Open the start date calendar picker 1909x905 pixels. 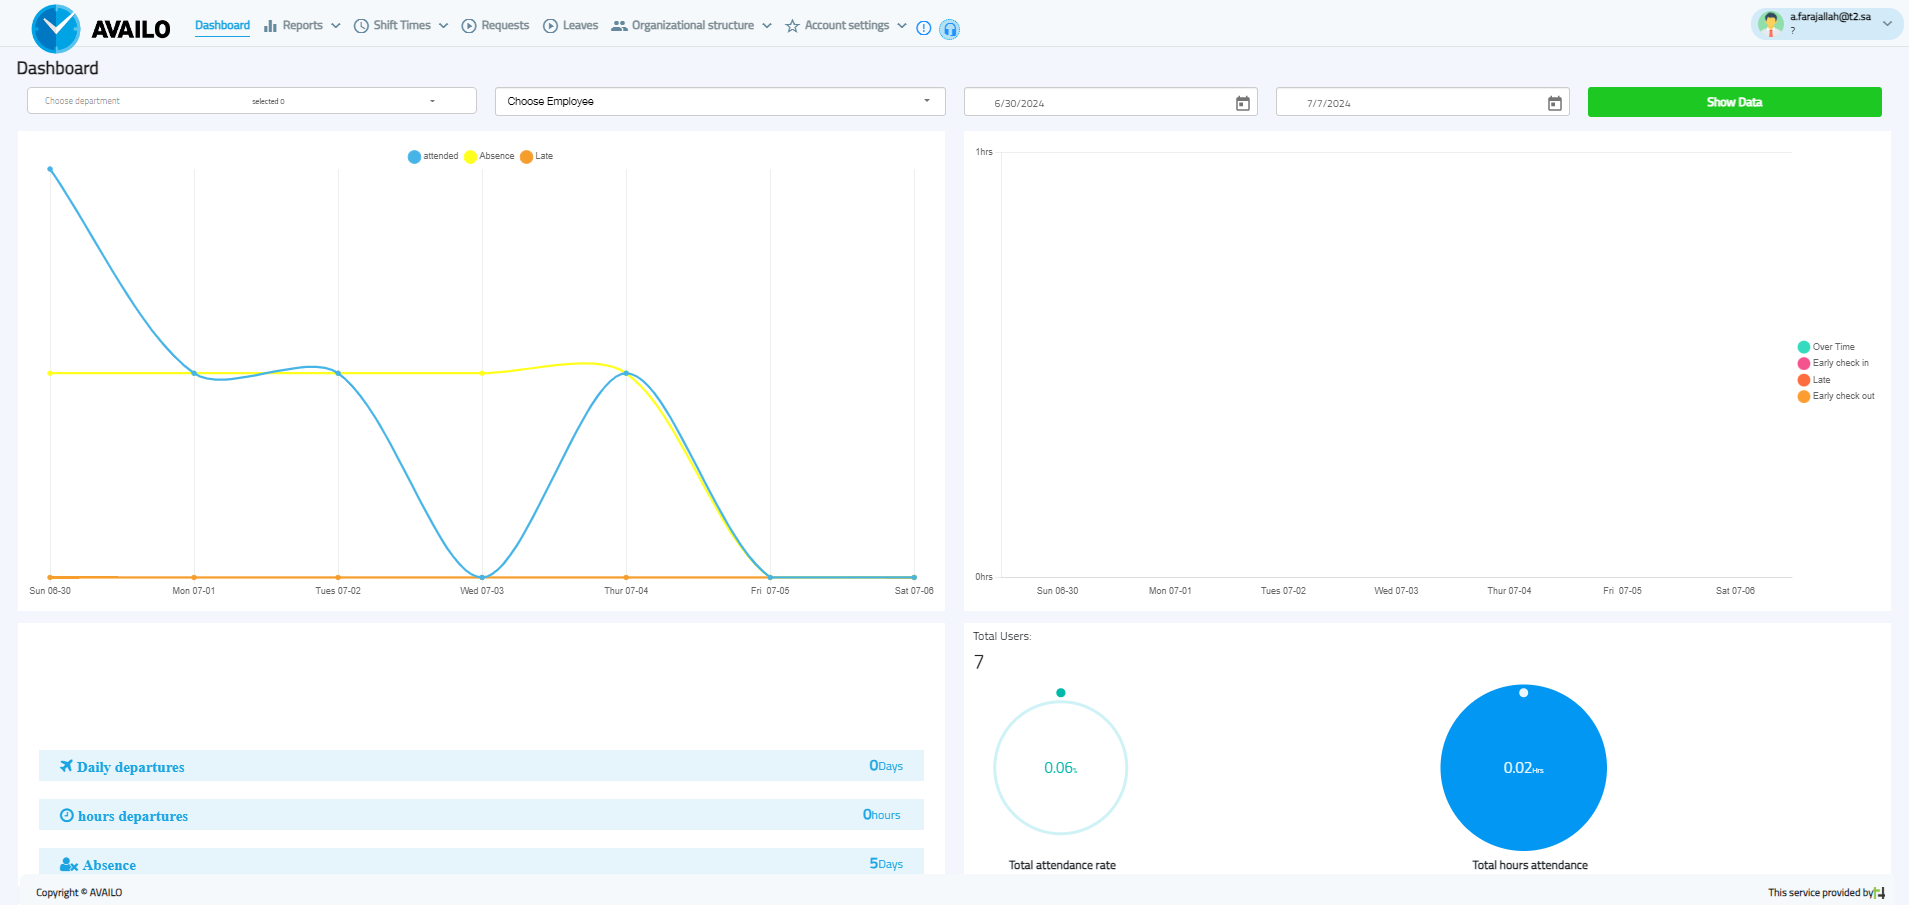(x=1243, y=103)
